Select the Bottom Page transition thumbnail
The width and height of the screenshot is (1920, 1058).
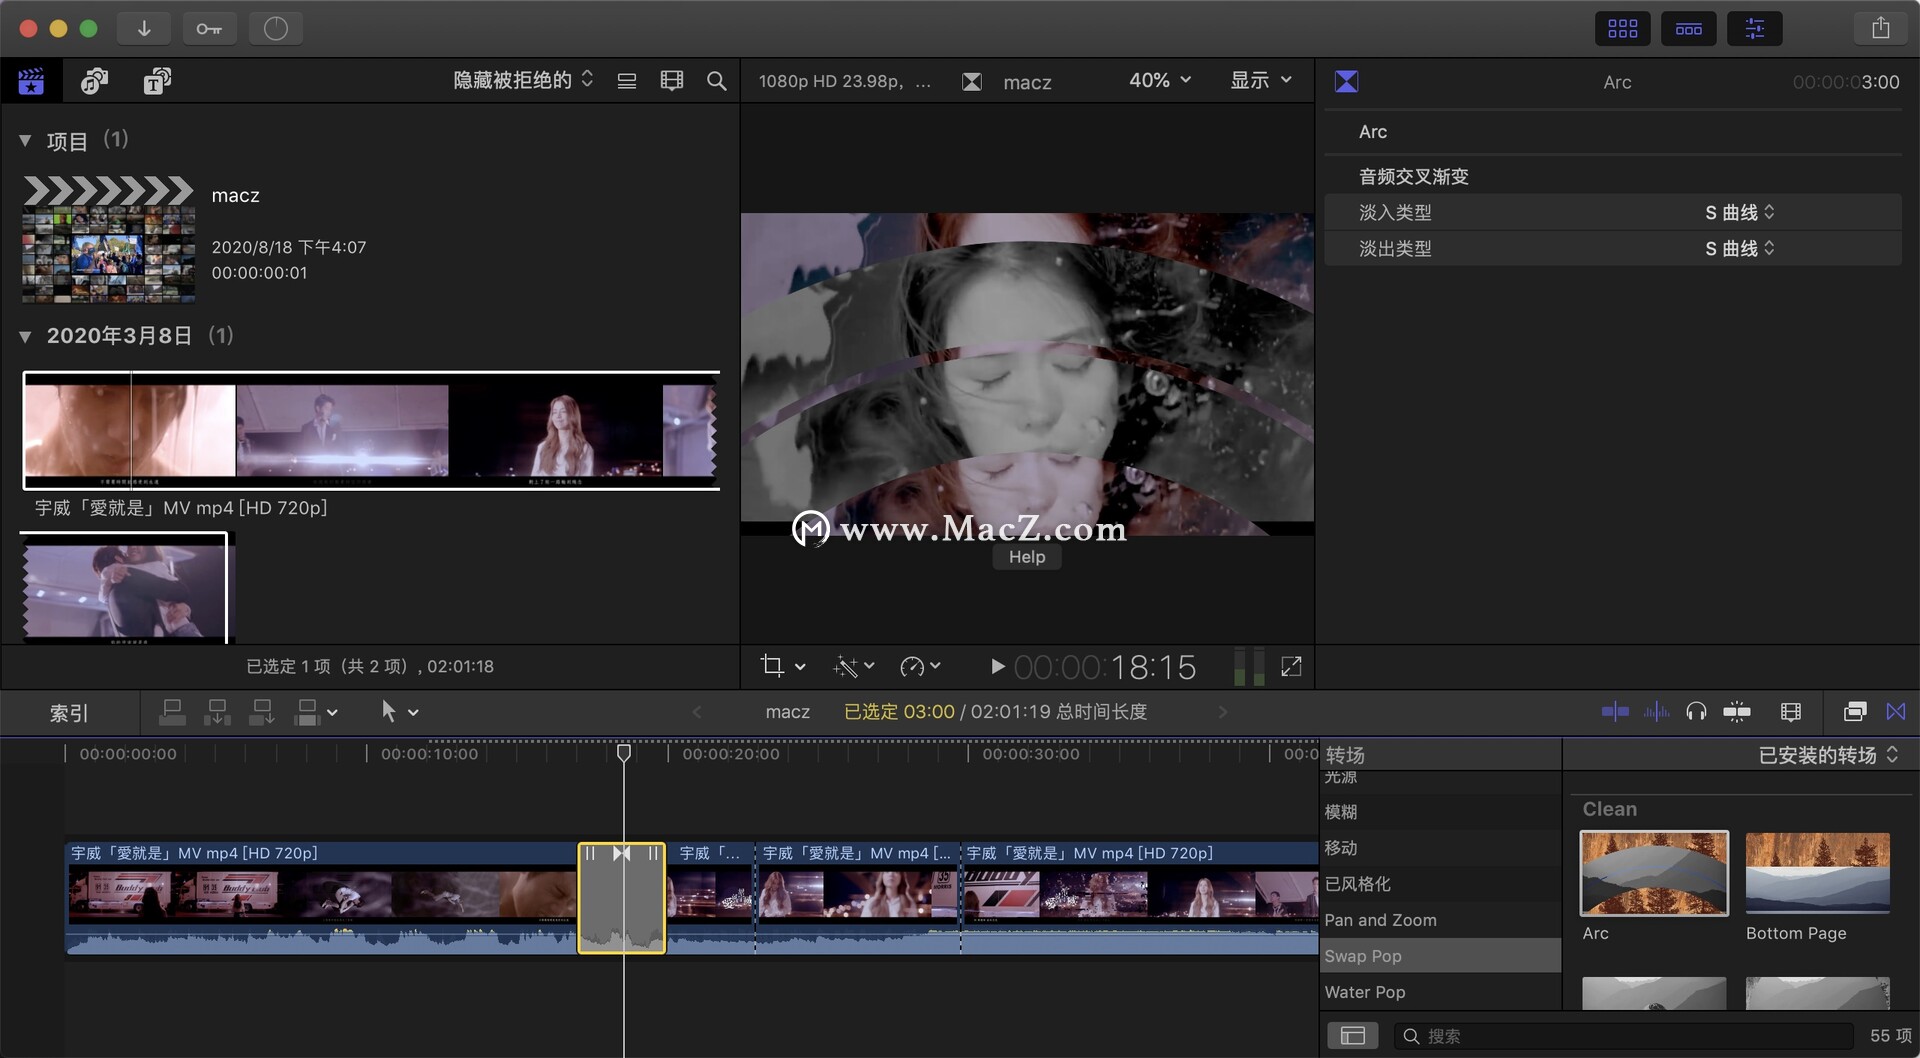coord(1818,873)
